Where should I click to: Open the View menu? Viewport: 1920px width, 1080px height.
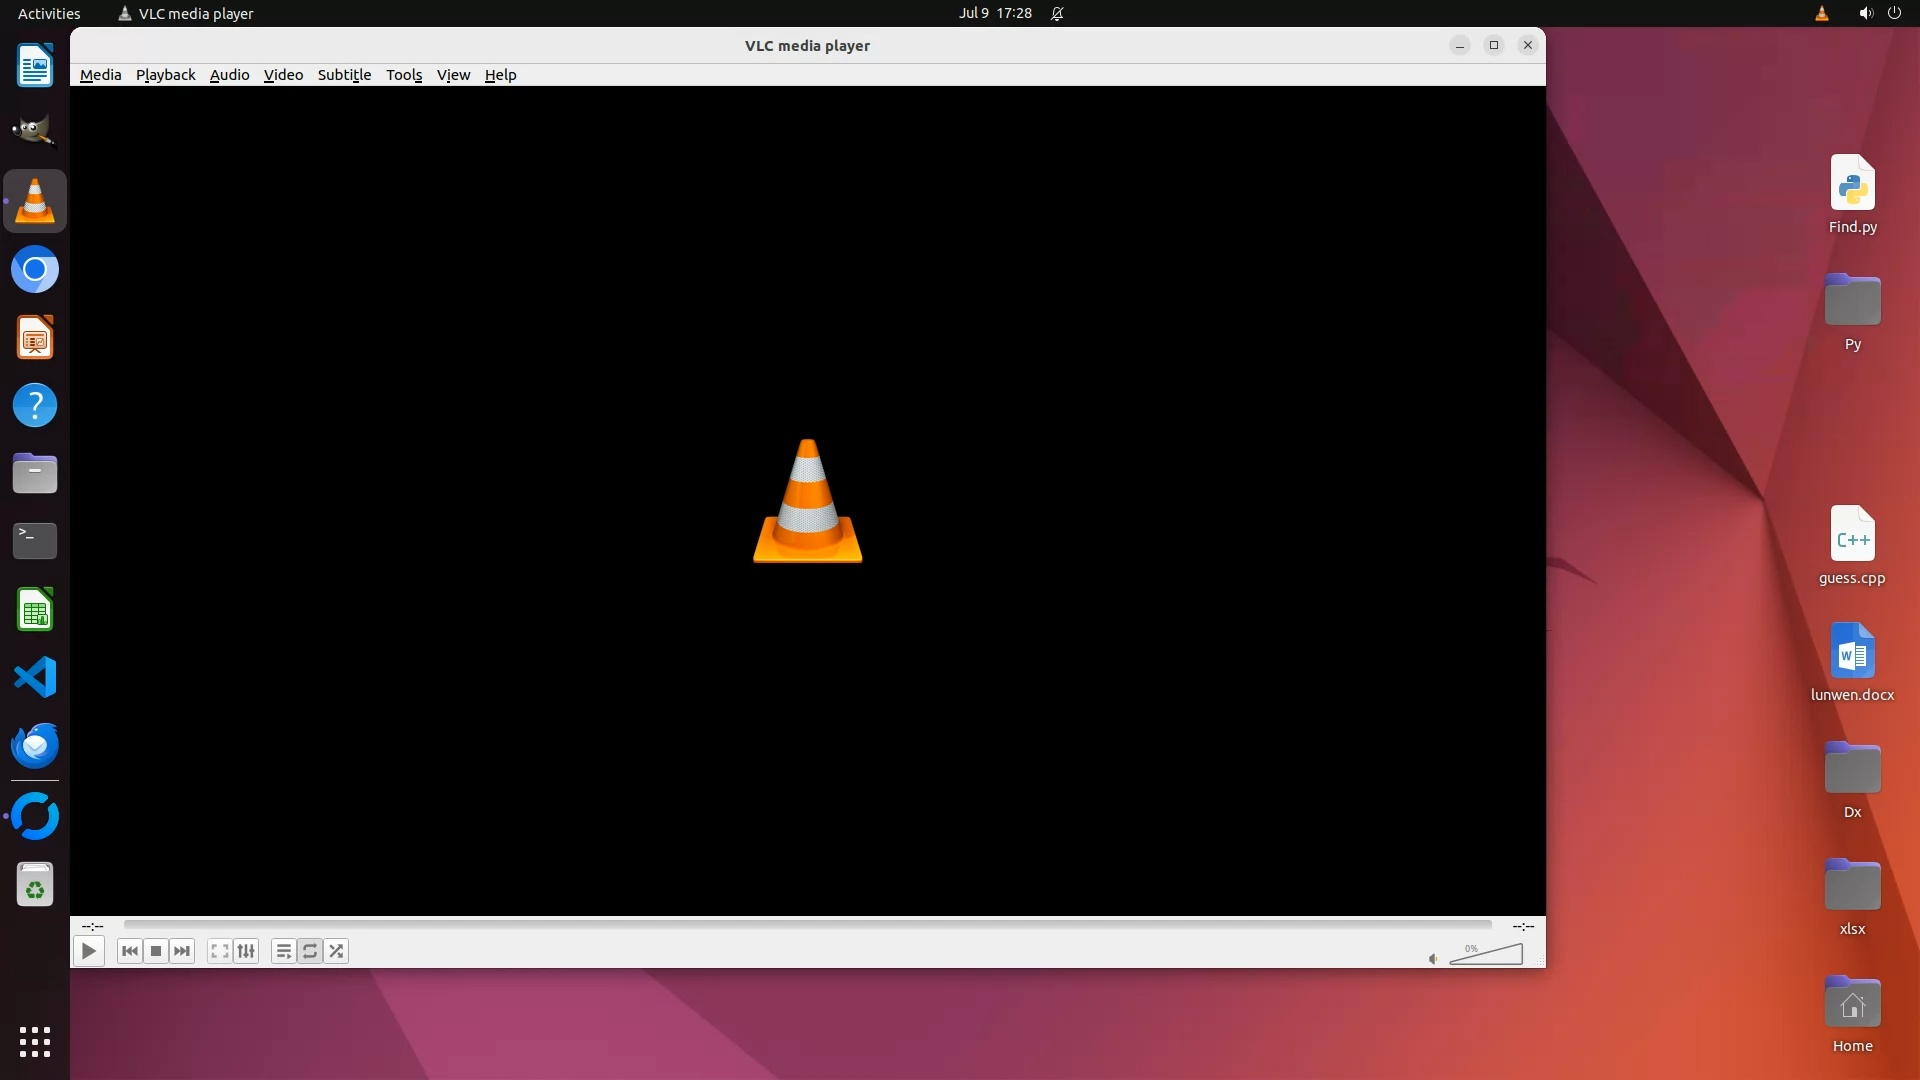point(453,75)
